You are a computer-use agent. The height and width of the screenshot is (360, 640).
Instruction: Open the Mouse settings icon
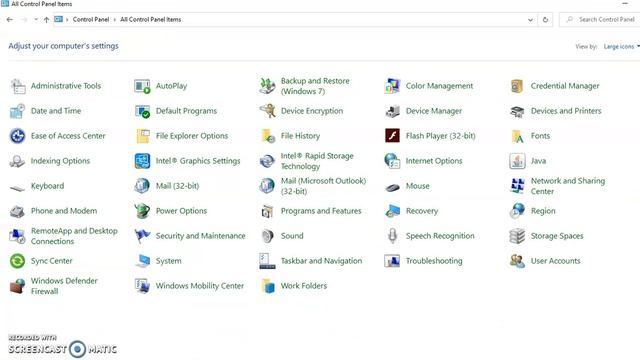click(x=392, y=187)
